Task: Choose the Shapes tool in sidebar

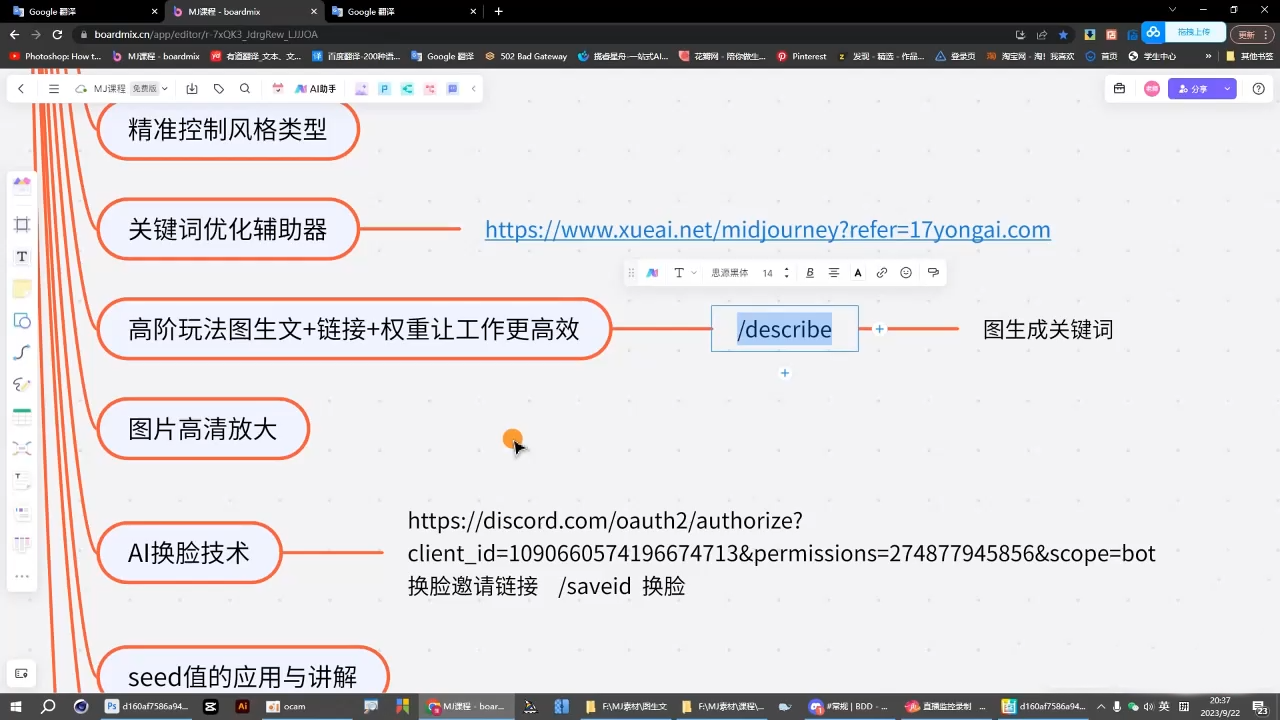Action: pyautogui.click(x=22, y=321)
